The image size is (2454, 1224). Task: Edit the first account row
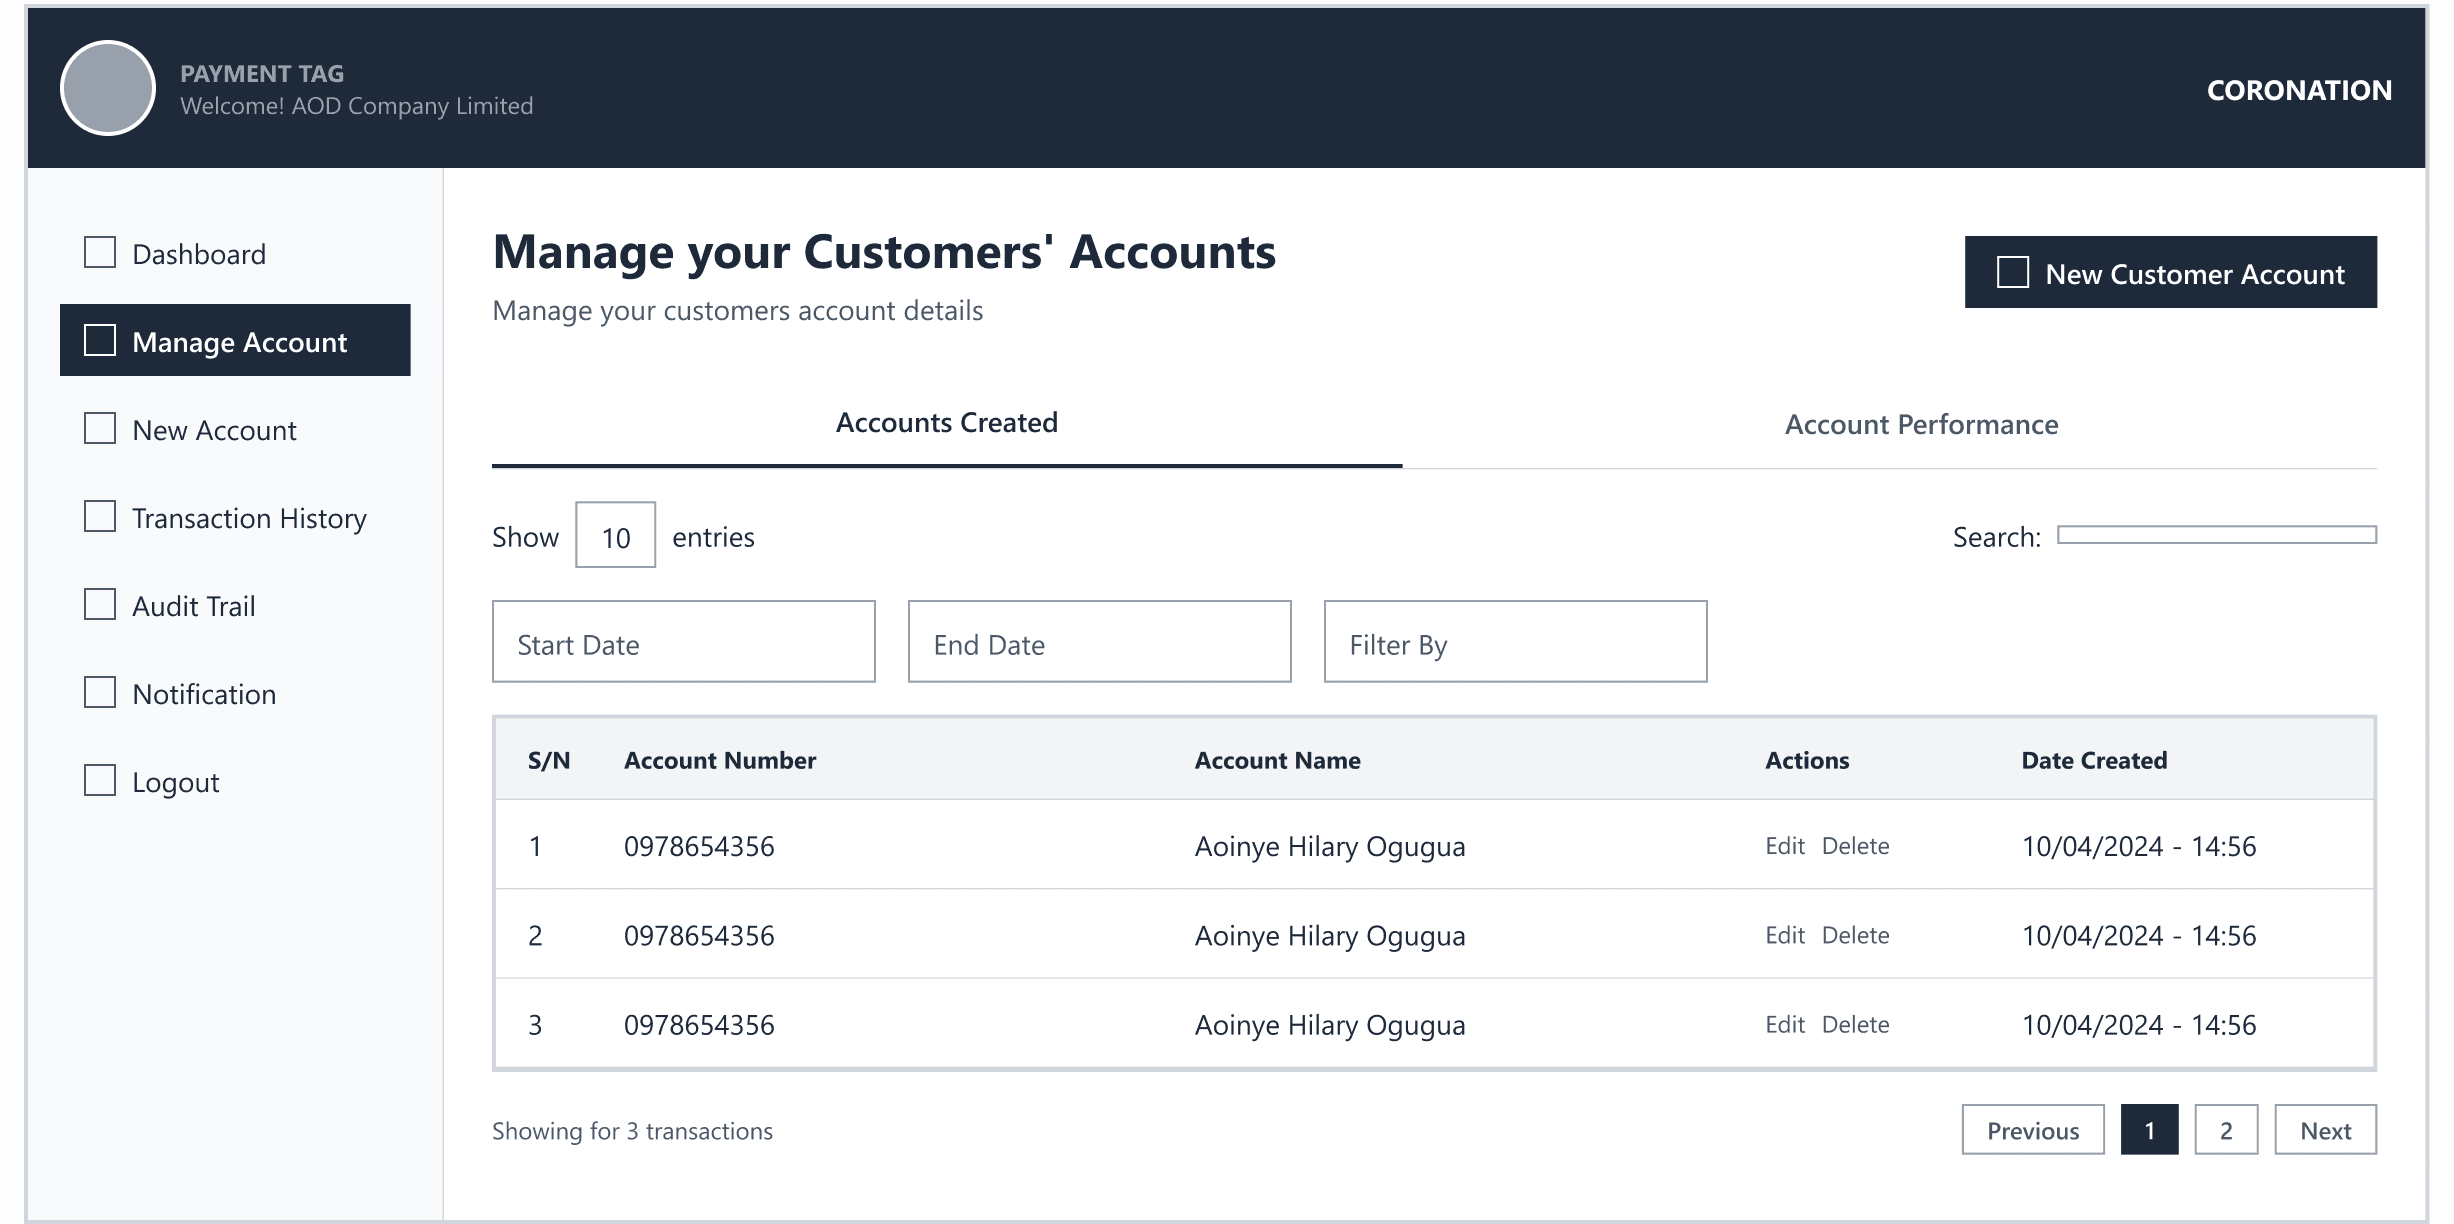[x=1784, y=846]
